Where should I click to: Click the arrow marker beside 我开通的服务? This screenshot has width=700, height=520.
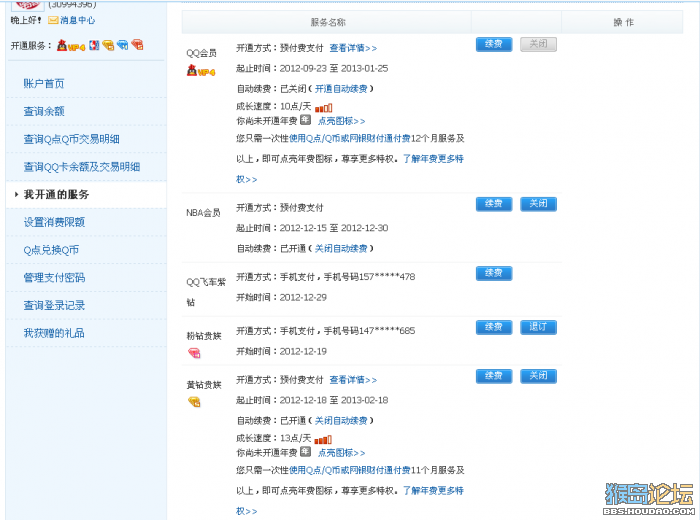point(16,195)
